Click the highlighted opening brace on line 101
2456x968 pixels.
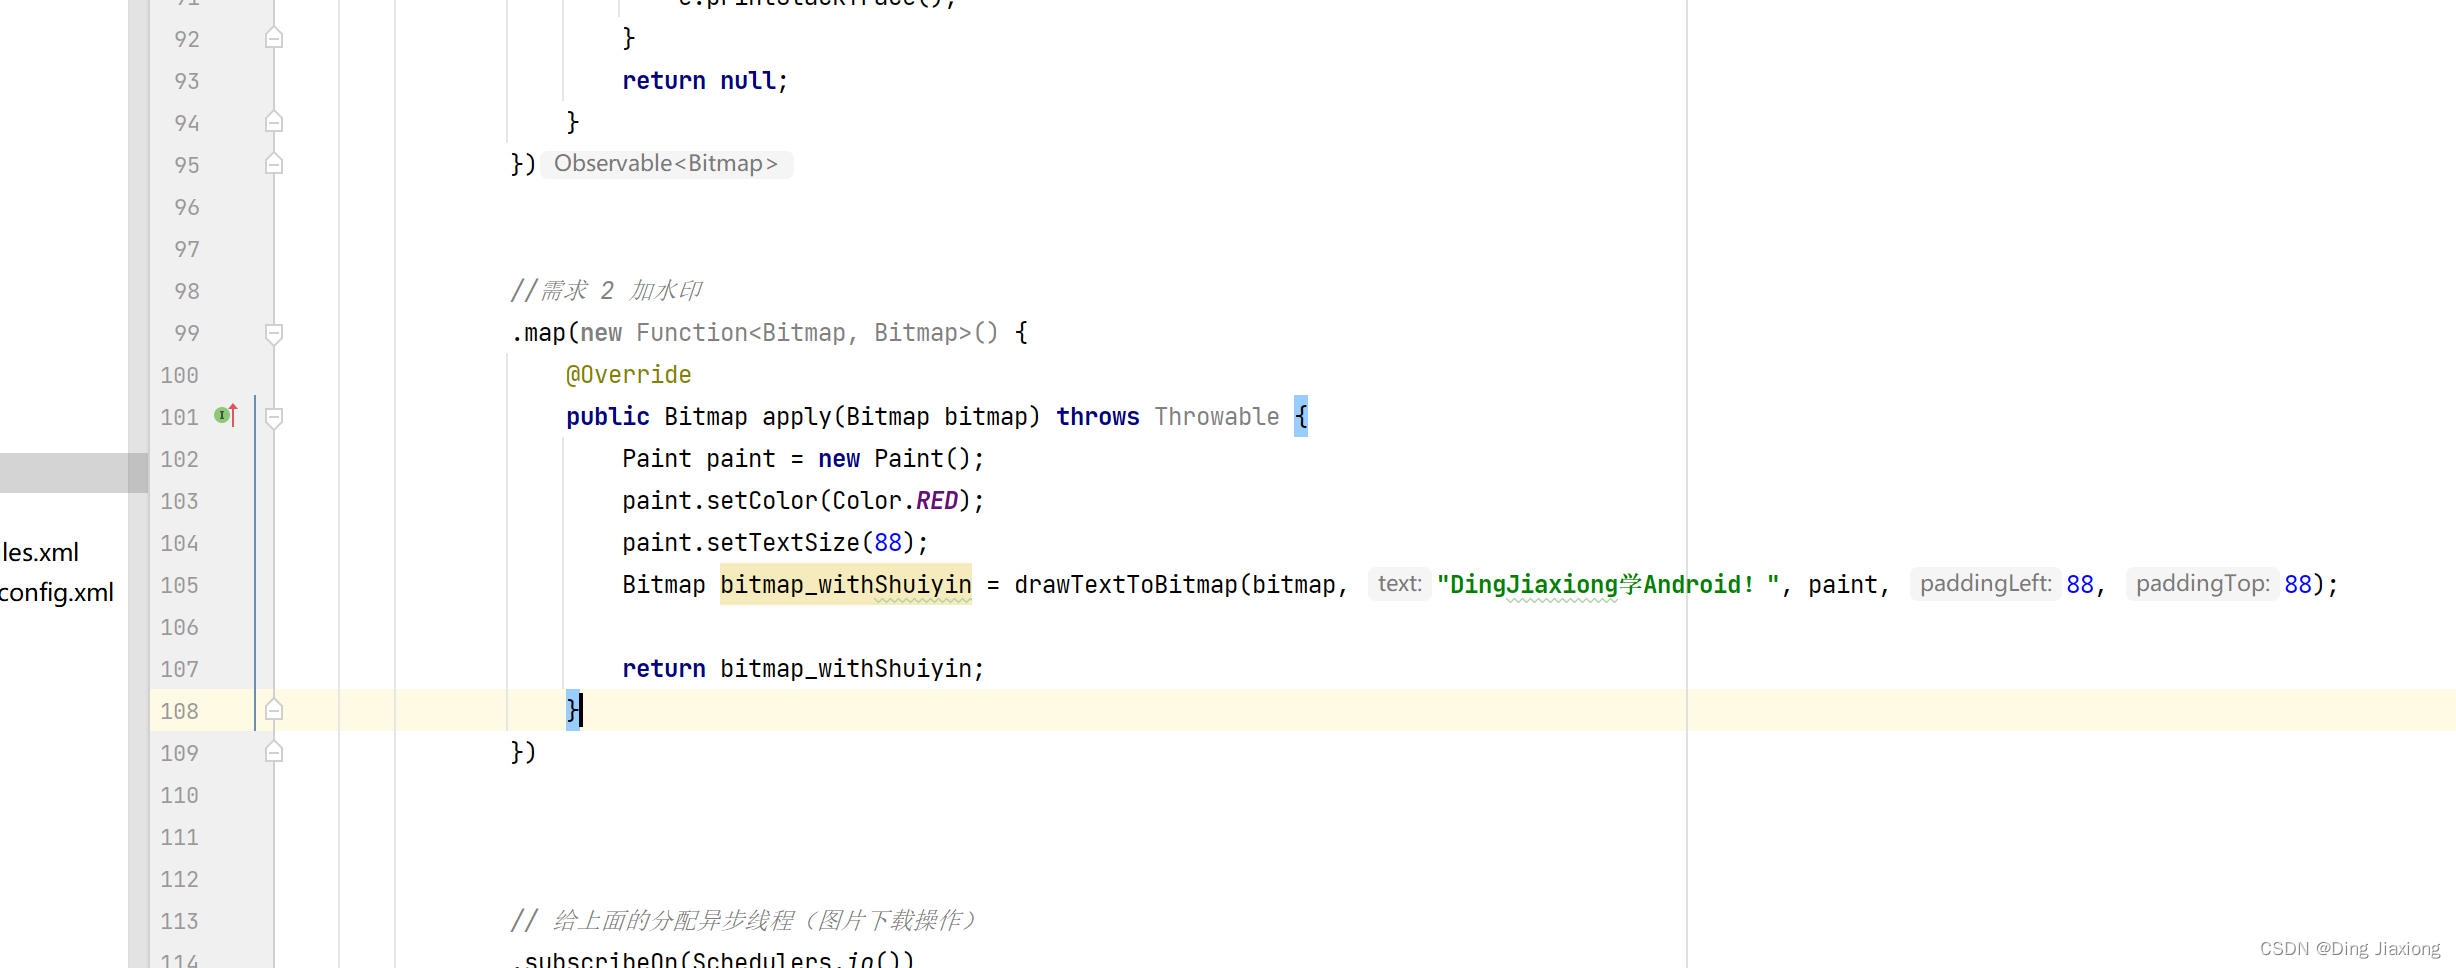[x=1301, y=416]
